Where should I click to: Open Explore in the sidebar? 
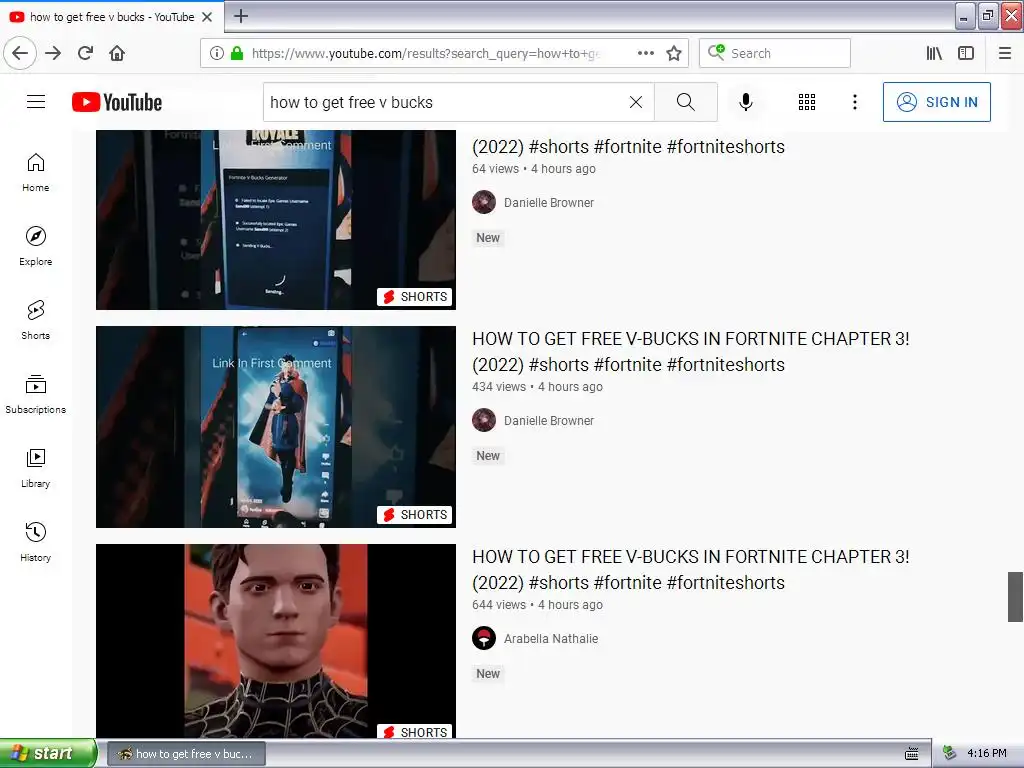point(36,247)
